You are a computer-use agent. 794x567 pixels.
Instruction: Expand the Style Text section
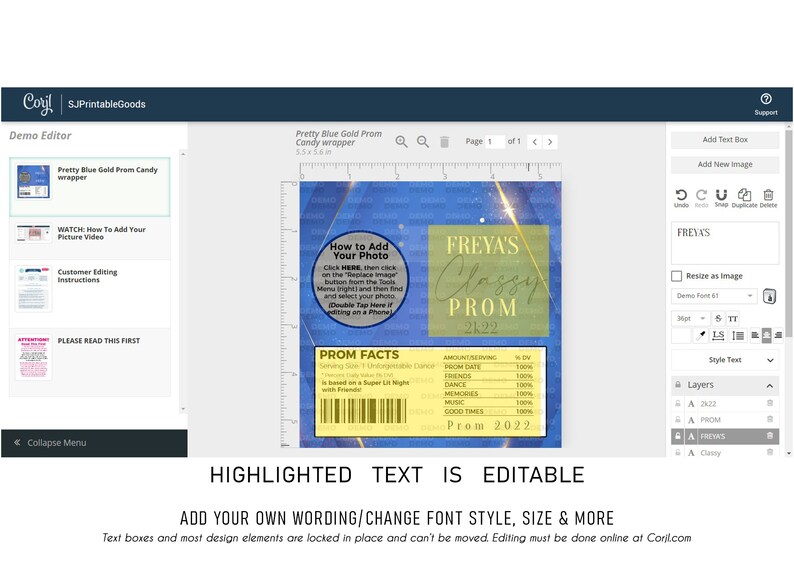pos(725,360)
